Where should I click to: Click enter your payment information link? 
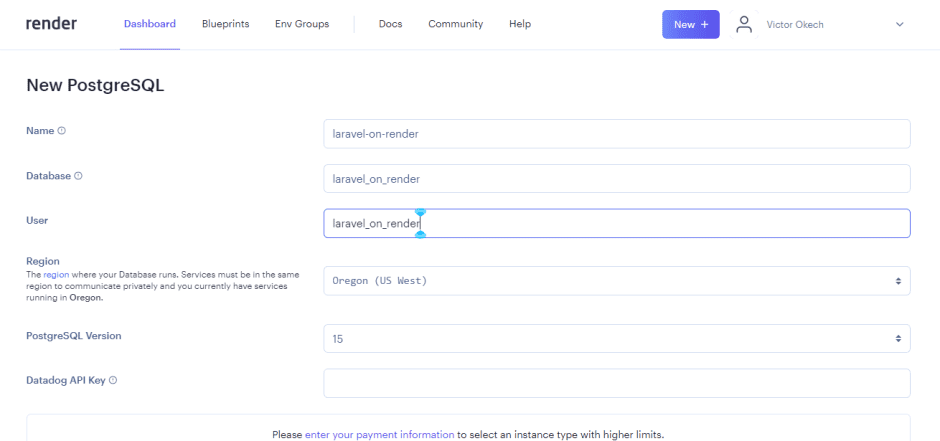click(x=379, y=434)
